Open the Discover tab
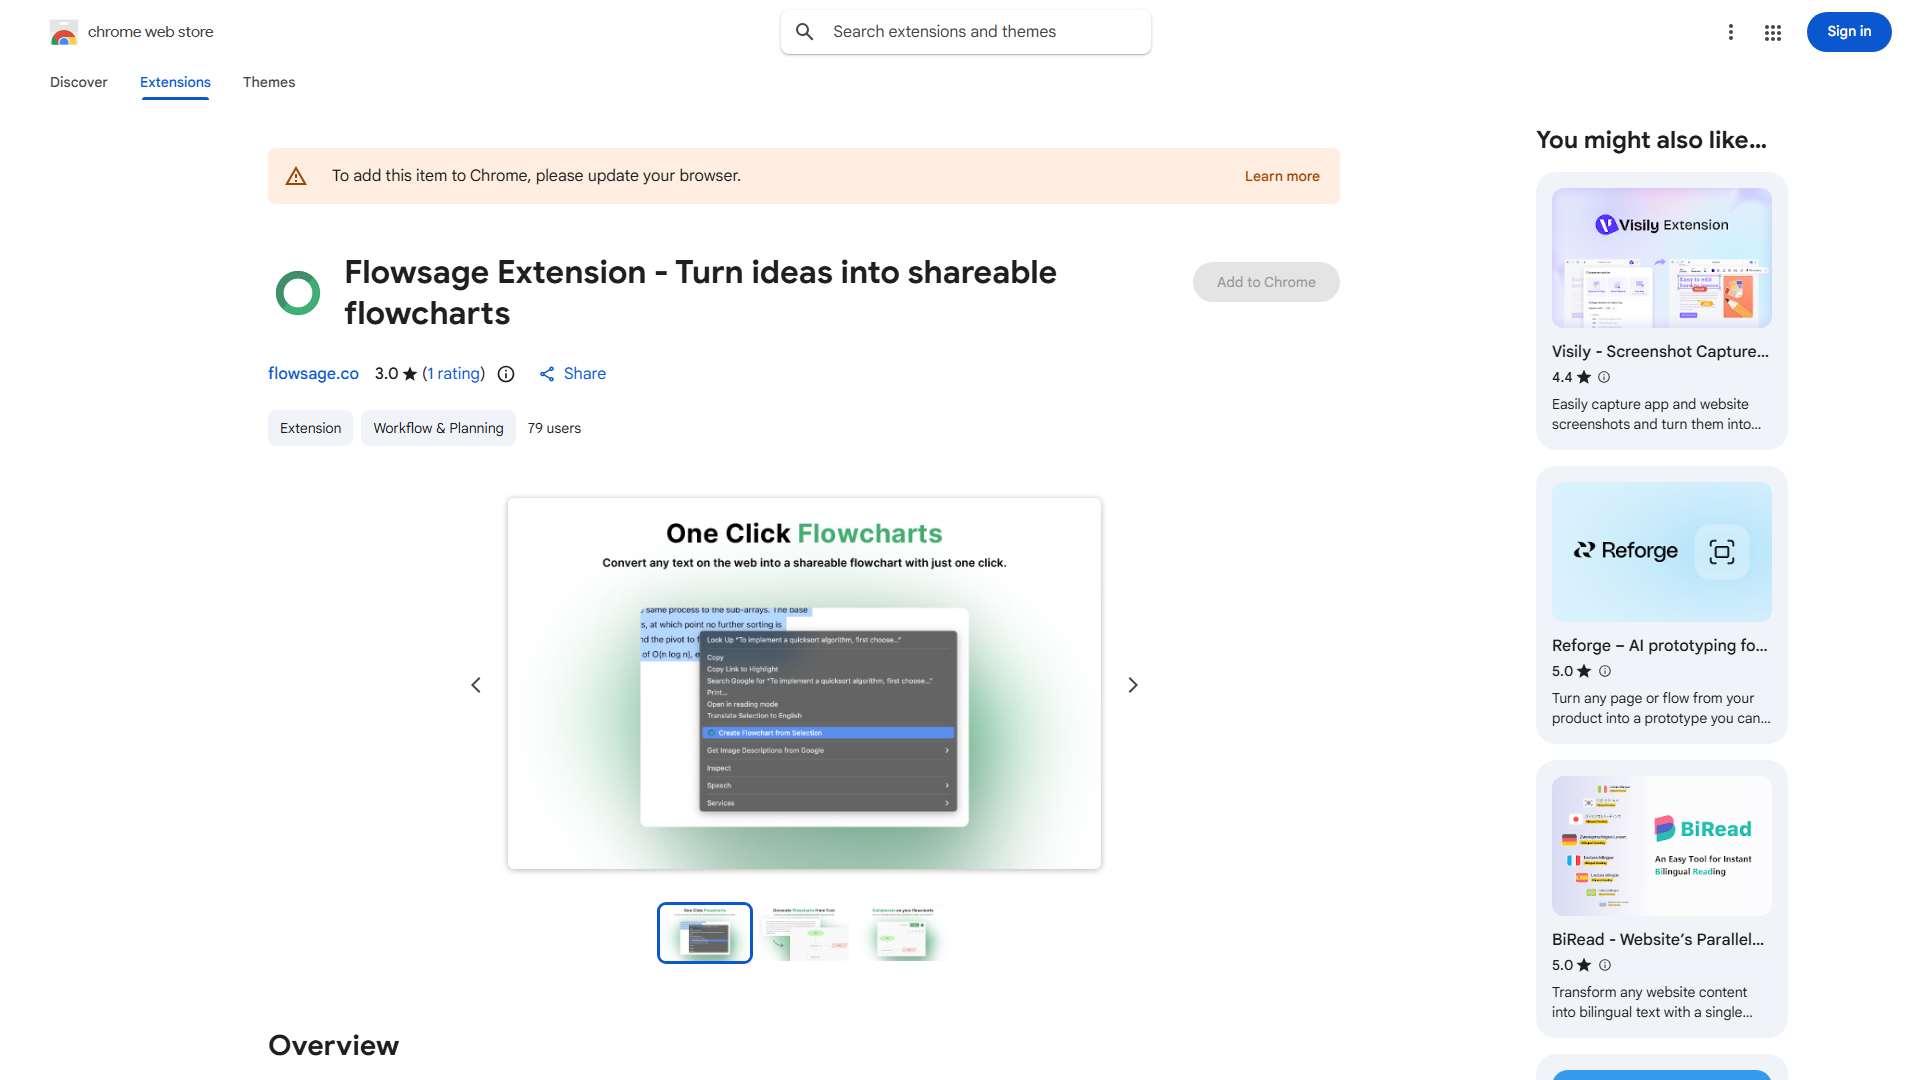Screen dimensions: 1920x1080 [x=78, y=82]
